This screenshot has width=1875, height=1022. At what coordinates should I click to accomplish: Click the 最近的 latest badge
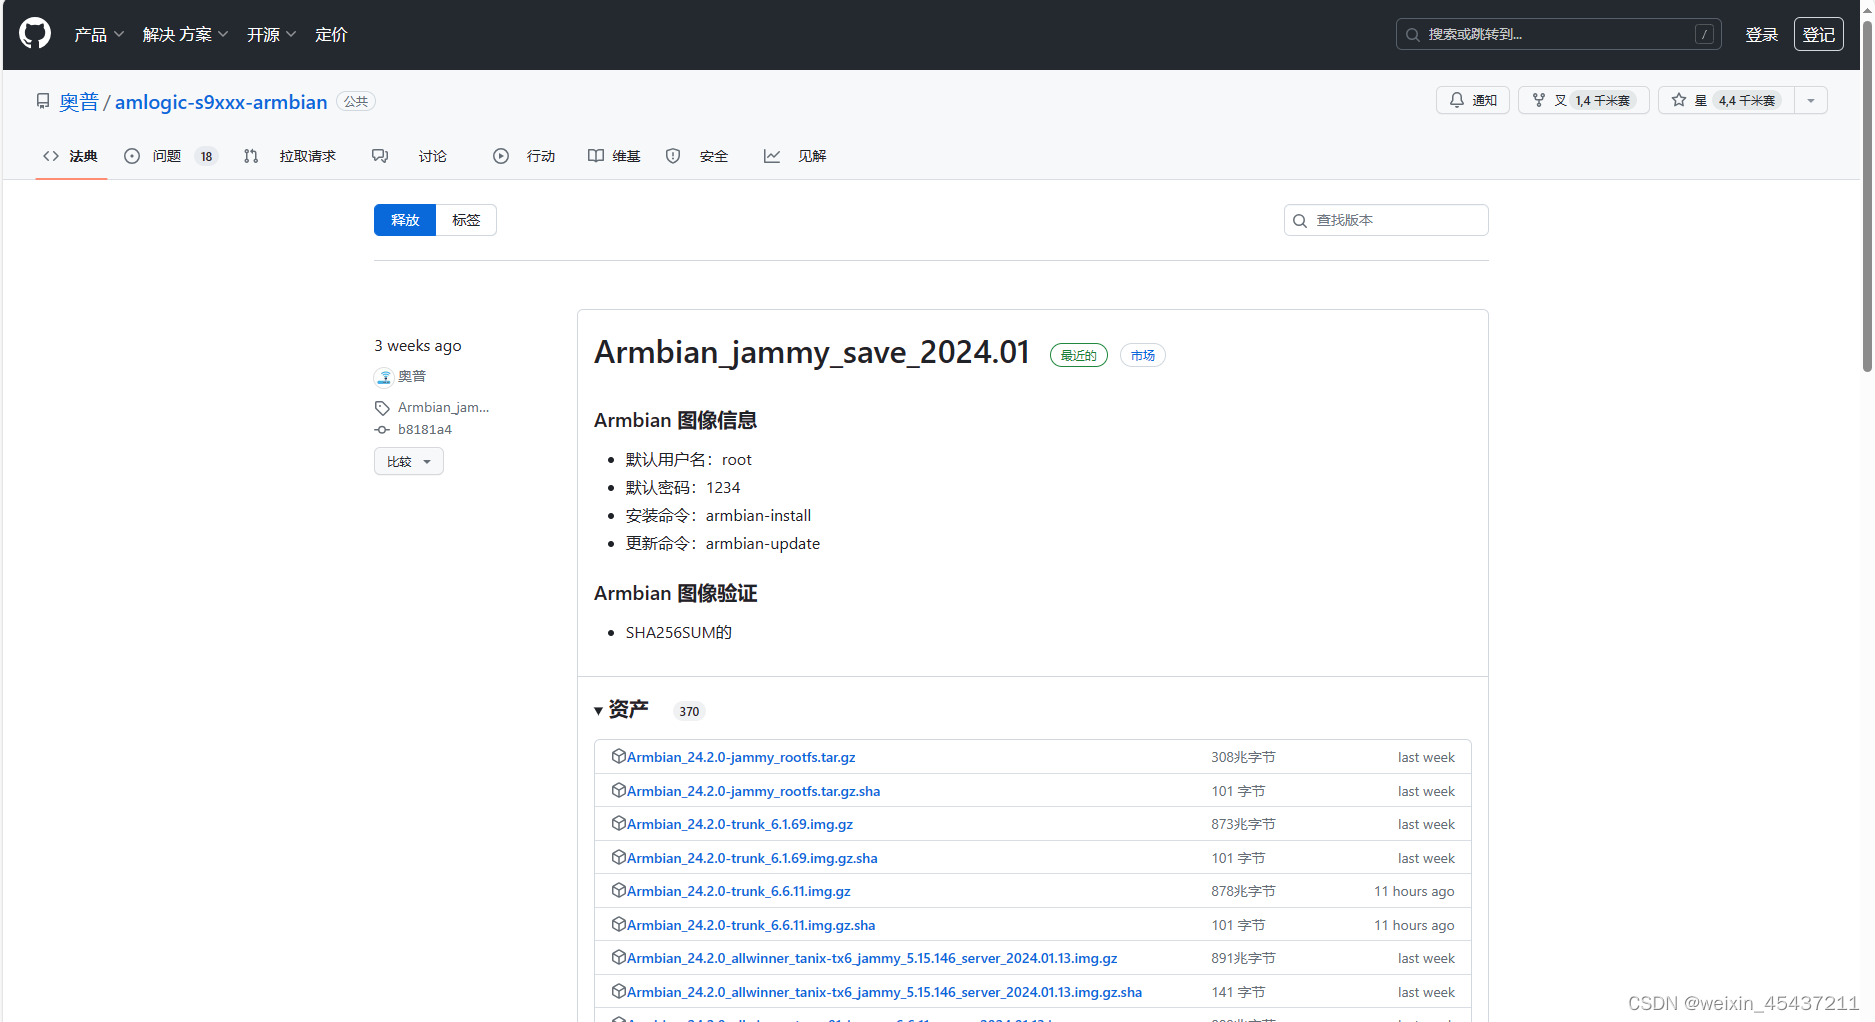[1079, 355]
